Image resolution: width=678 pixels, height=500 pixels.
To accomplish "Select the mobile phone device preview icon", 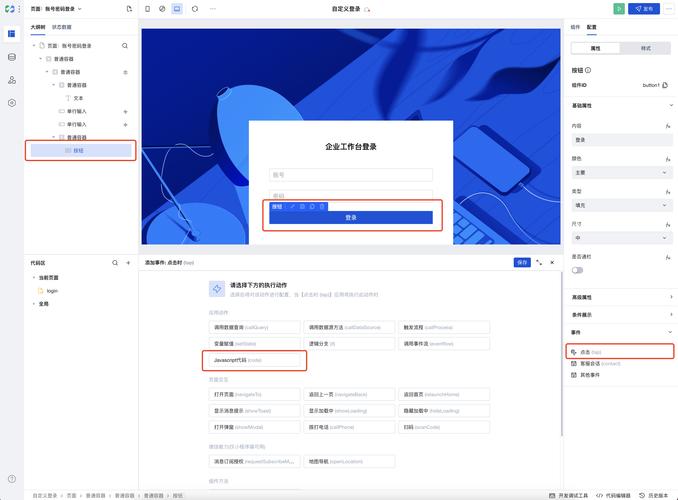I will pyautogui.click(x=147, y=8).
